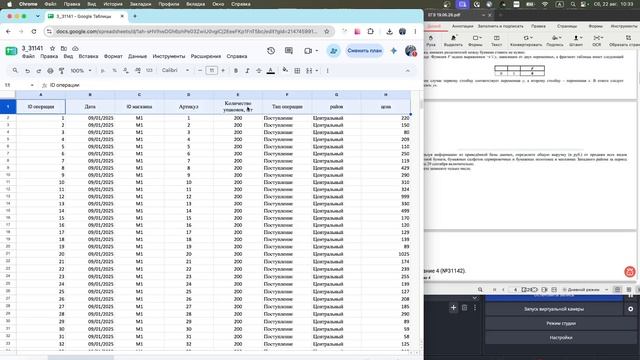Viewport: 640px width, 360px height.
Task: Check the cloud document status icon
Action: click(x=75, y=48)
